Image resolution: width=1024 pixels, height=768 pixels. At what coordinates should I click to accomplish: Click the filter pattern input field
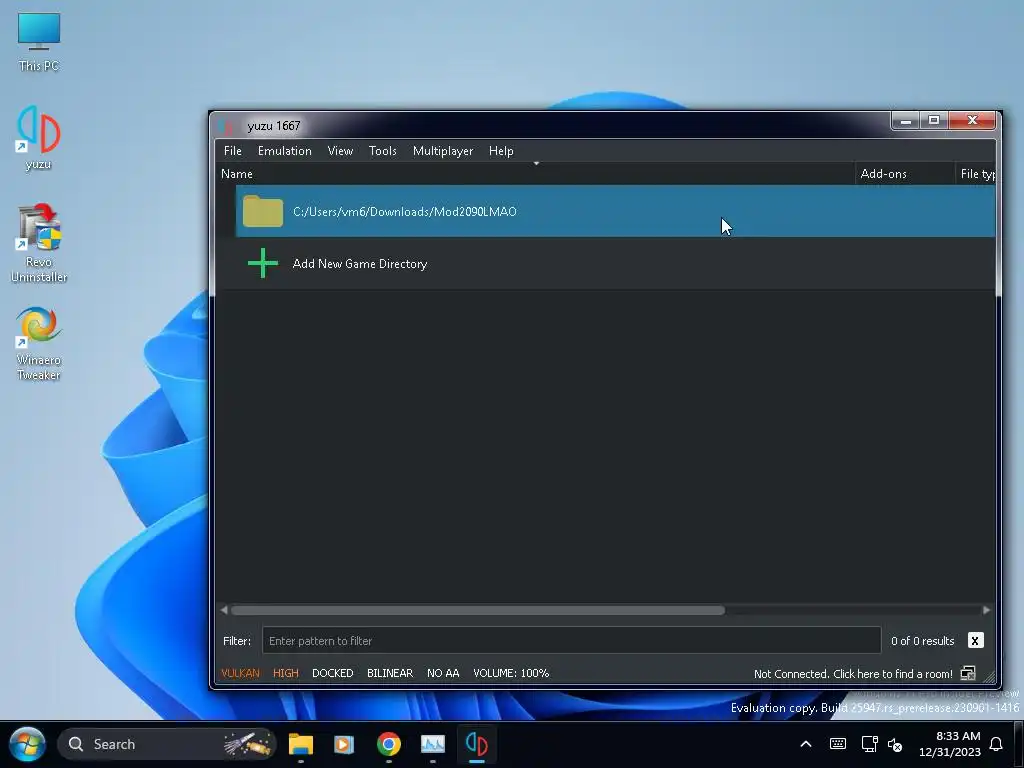coord(571,641)
